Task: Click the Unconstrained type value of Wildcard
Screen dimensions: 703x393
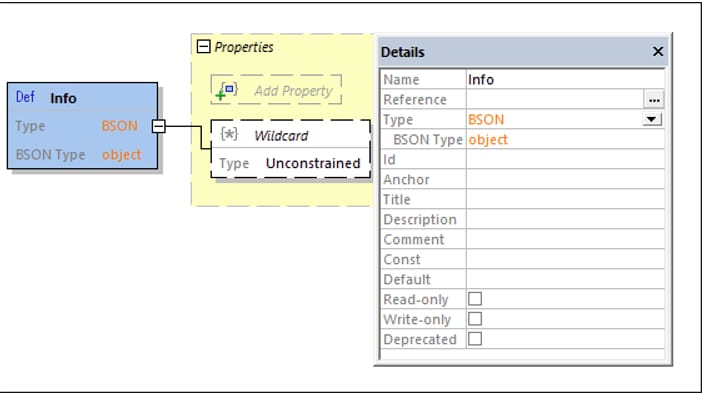Action: pyautogui.click(x=313, y=163)
